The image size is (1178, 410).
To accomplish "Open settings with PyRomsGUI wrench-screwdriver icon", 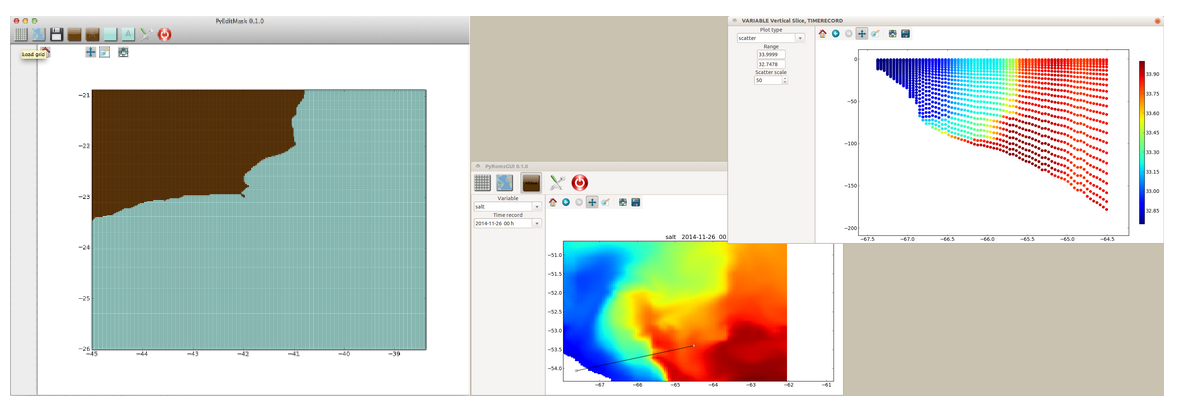I will [x=556, y=183].
